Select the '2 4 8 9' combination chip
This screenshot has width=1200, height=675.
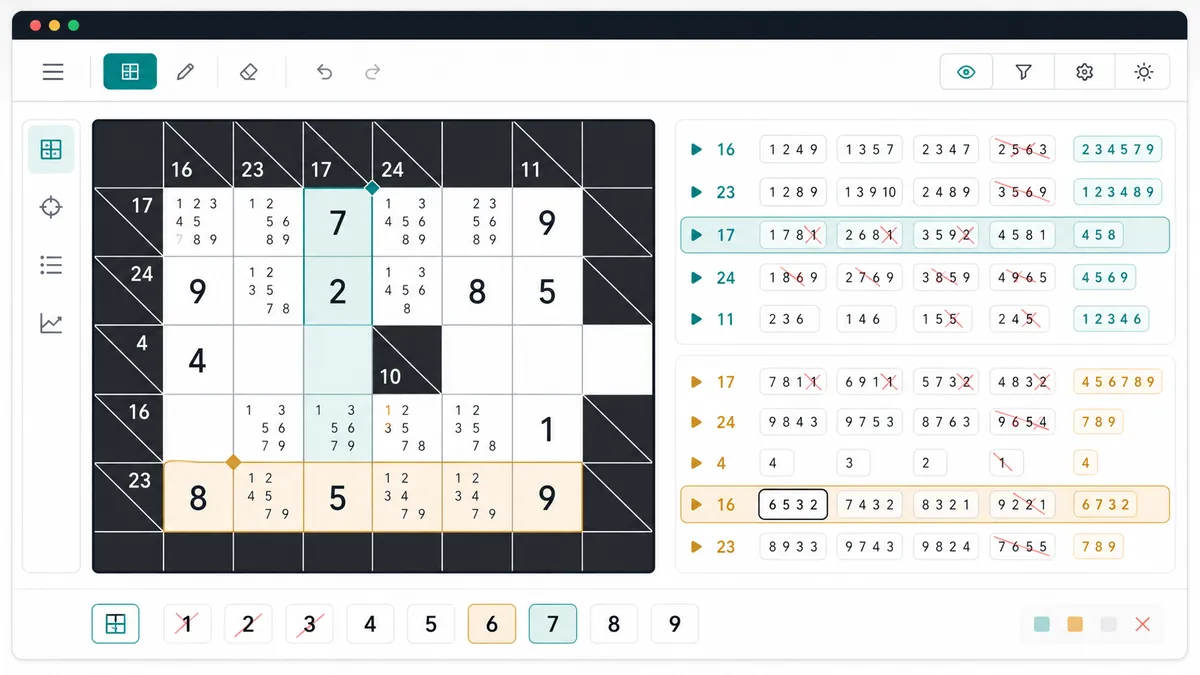947,192
